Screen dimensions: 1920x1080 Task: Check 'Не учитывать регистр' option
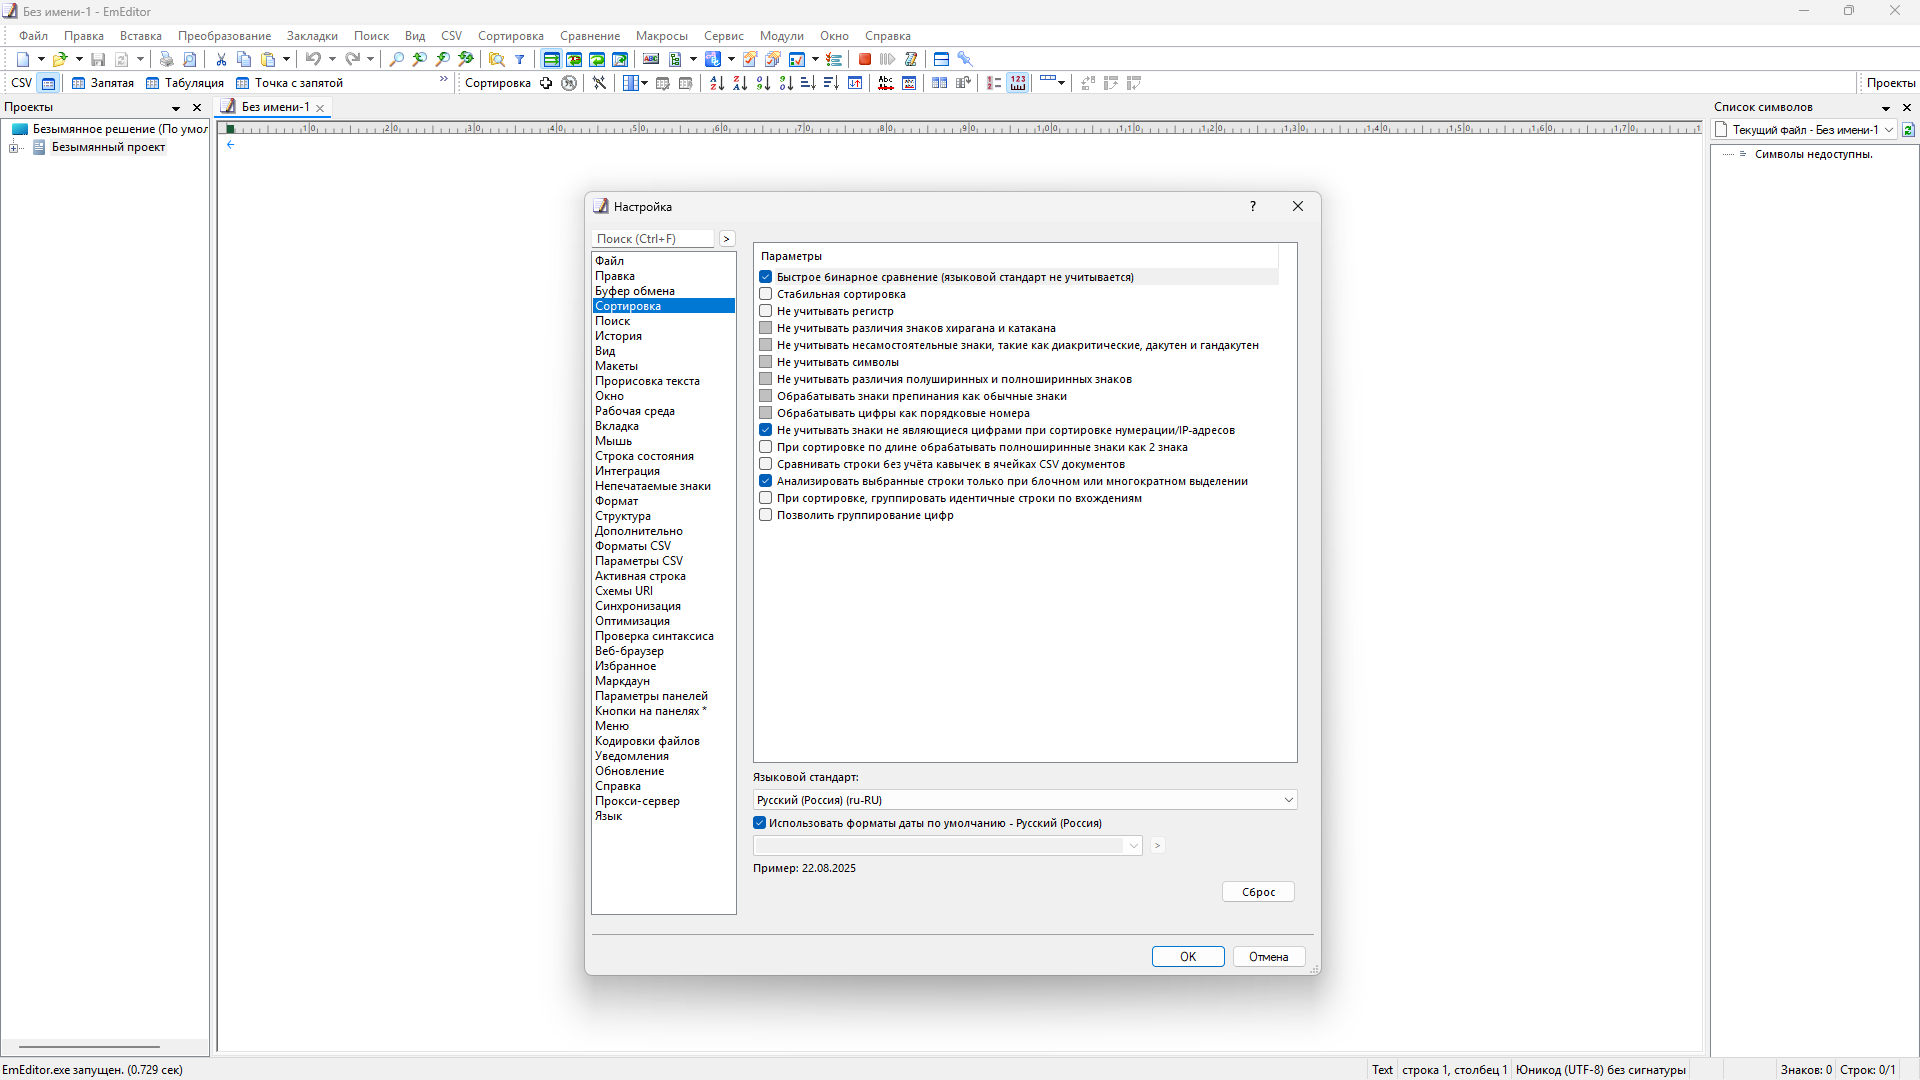point(766,311)
